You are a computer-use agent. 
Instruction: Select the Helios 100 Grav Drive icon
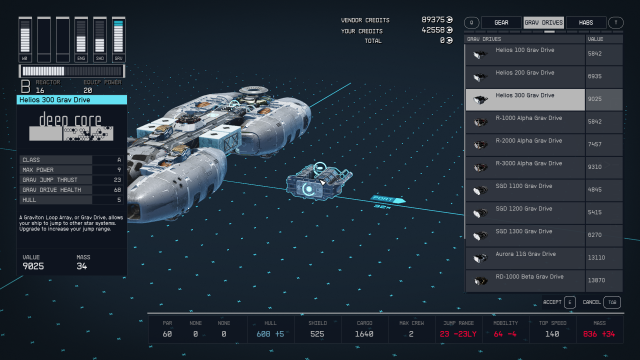pos(480,54)
